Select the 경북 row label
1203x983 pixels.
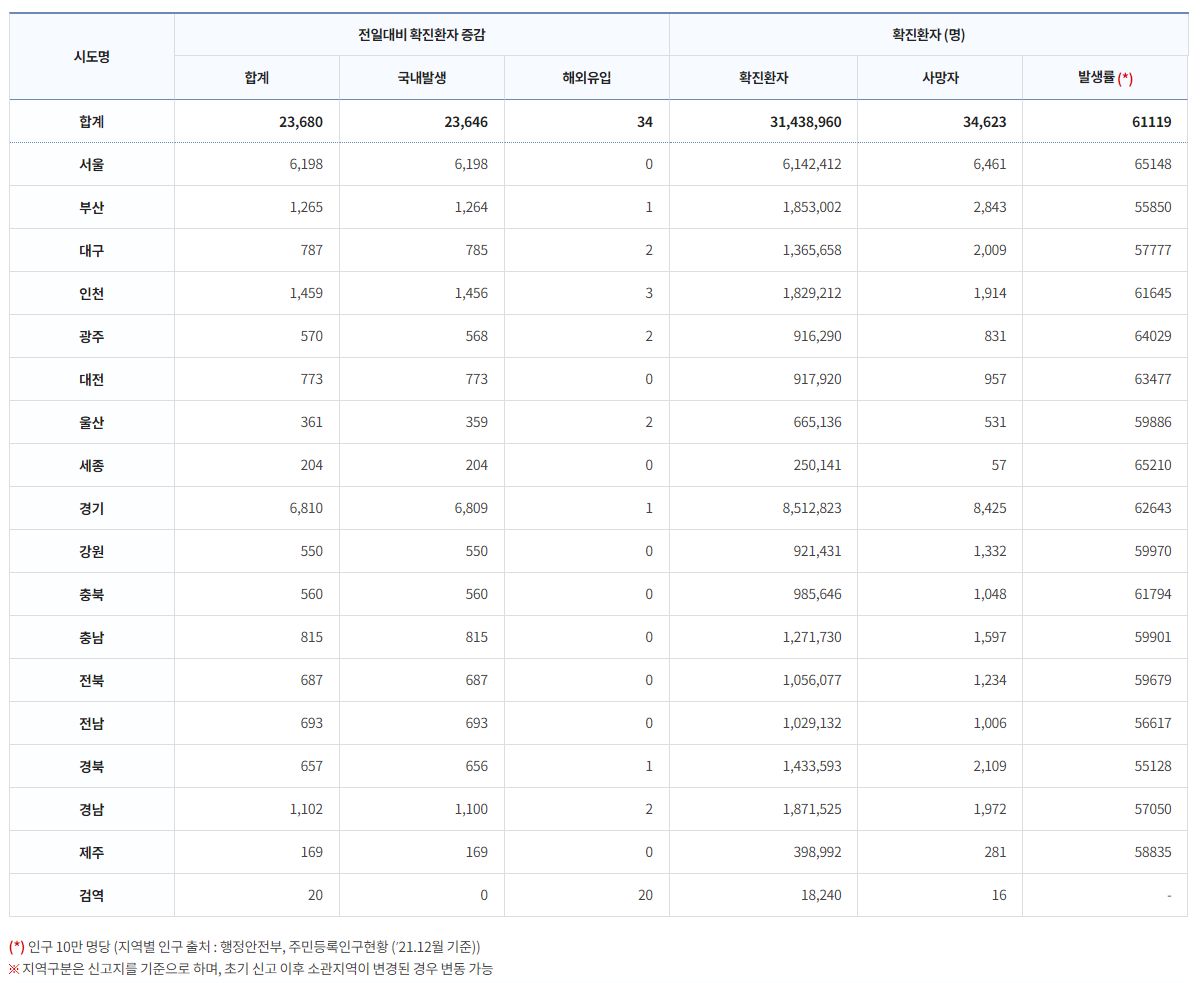tap(92, 766)
